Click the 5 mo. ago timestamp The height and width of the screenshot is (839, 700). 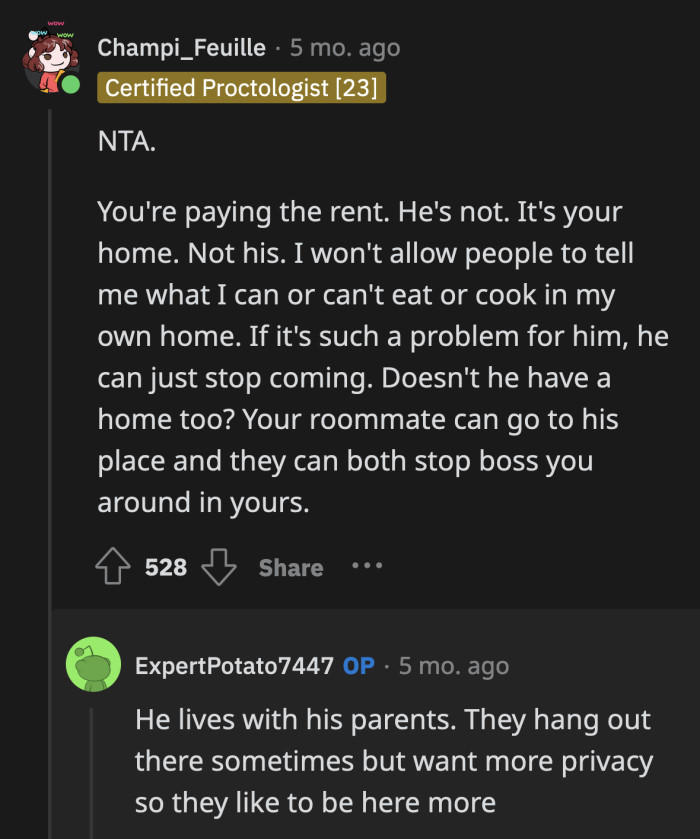click(343, 46)
